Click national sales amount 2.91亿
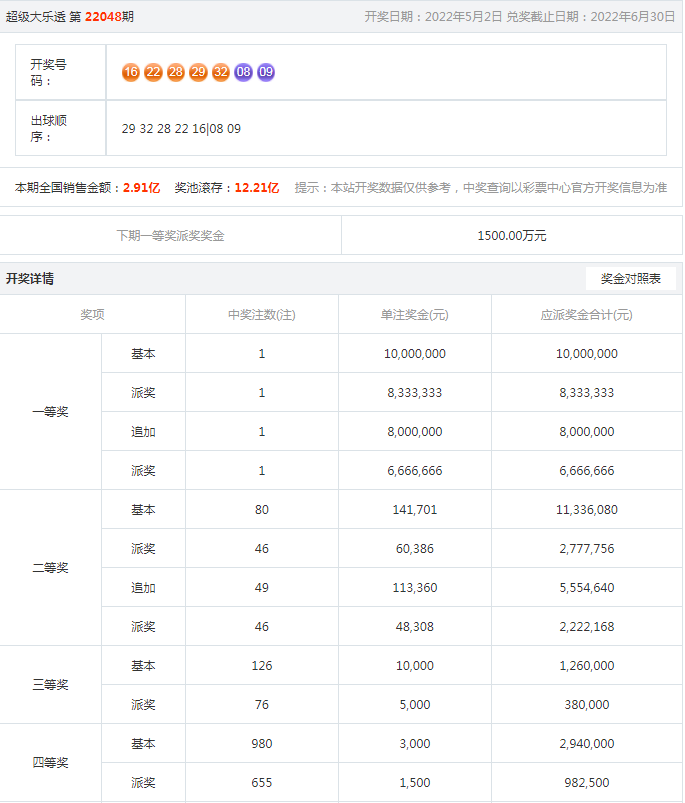The height and width of the screenshot is (803, 685). pyautogui.click(x=141, y=188)
